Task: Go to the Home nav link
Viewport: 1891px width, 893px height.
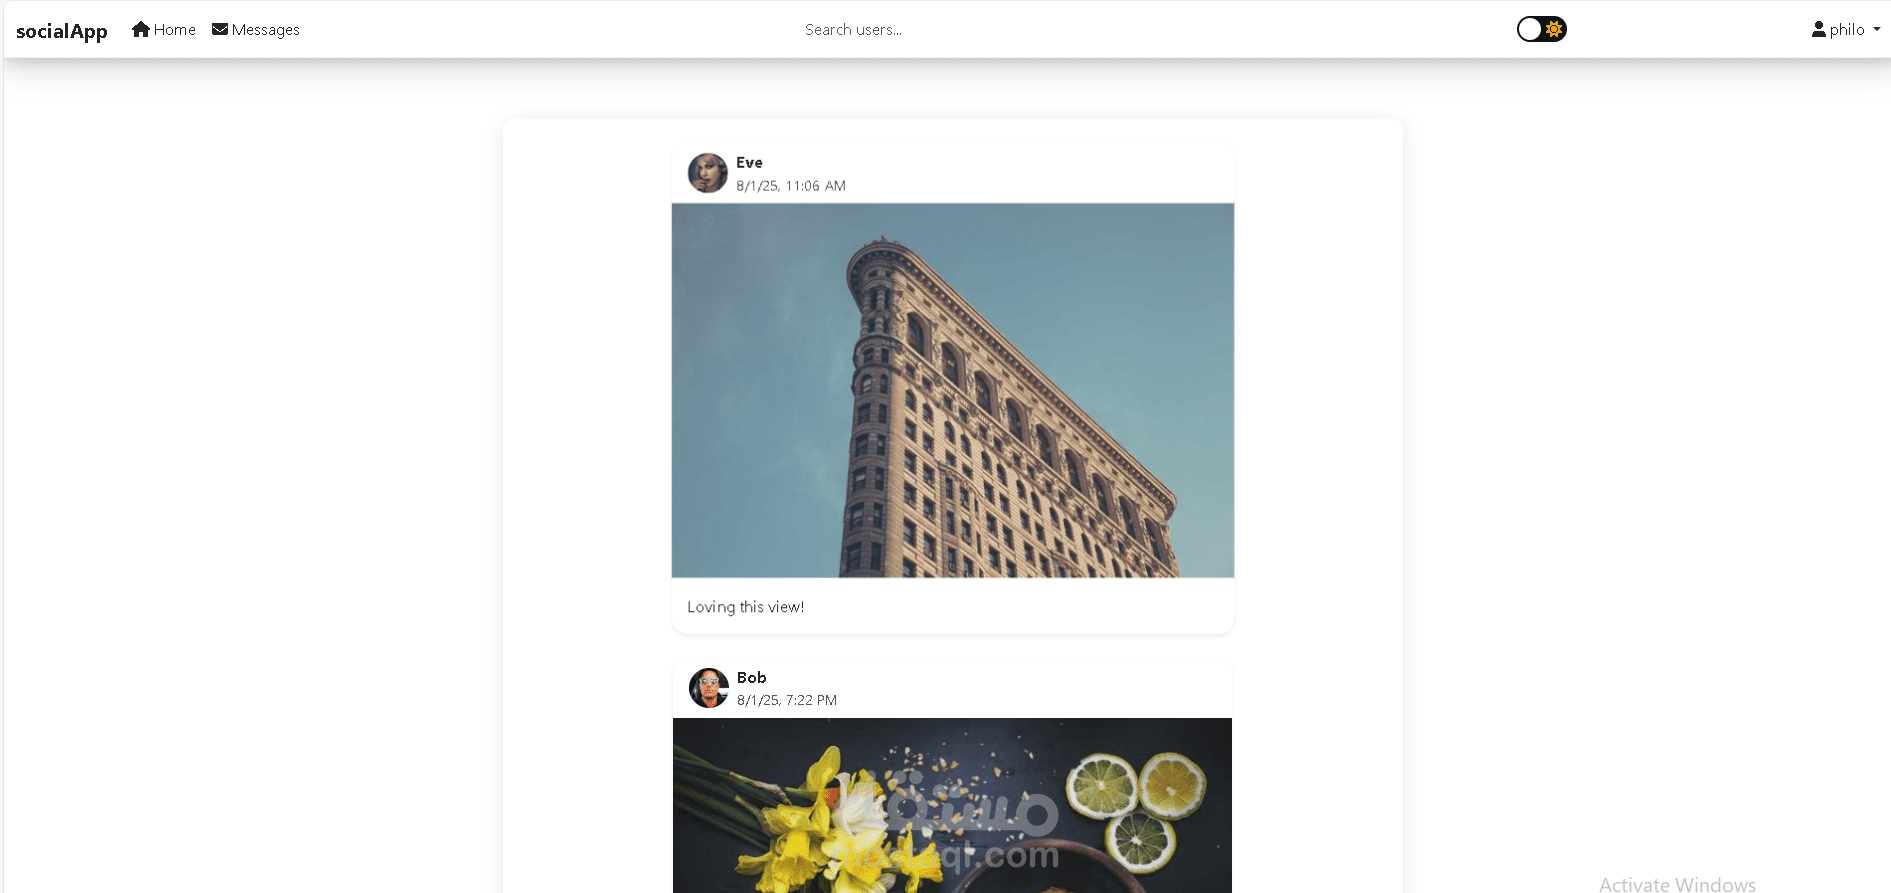Action: [x=164, y=30]
